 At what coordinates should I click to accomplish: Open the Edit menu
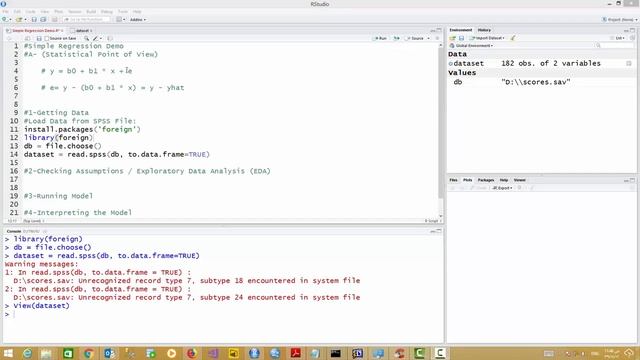pos(17,12)
